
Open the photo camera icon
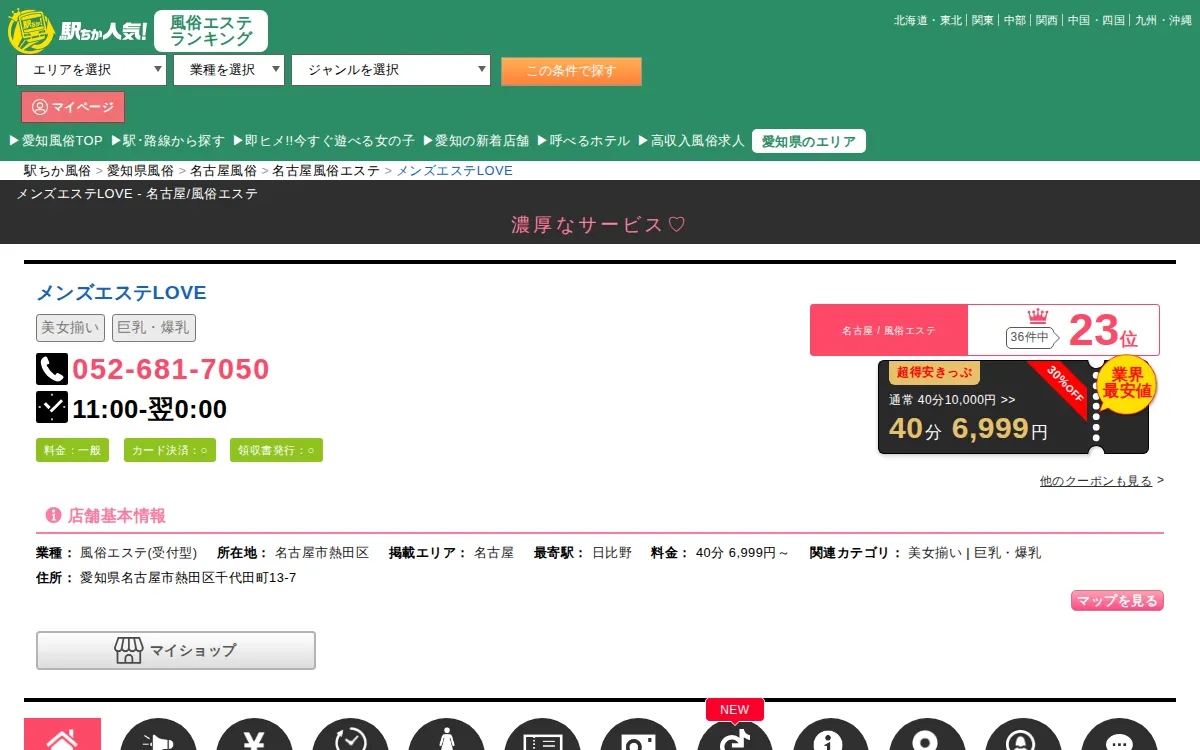[638, 735]
